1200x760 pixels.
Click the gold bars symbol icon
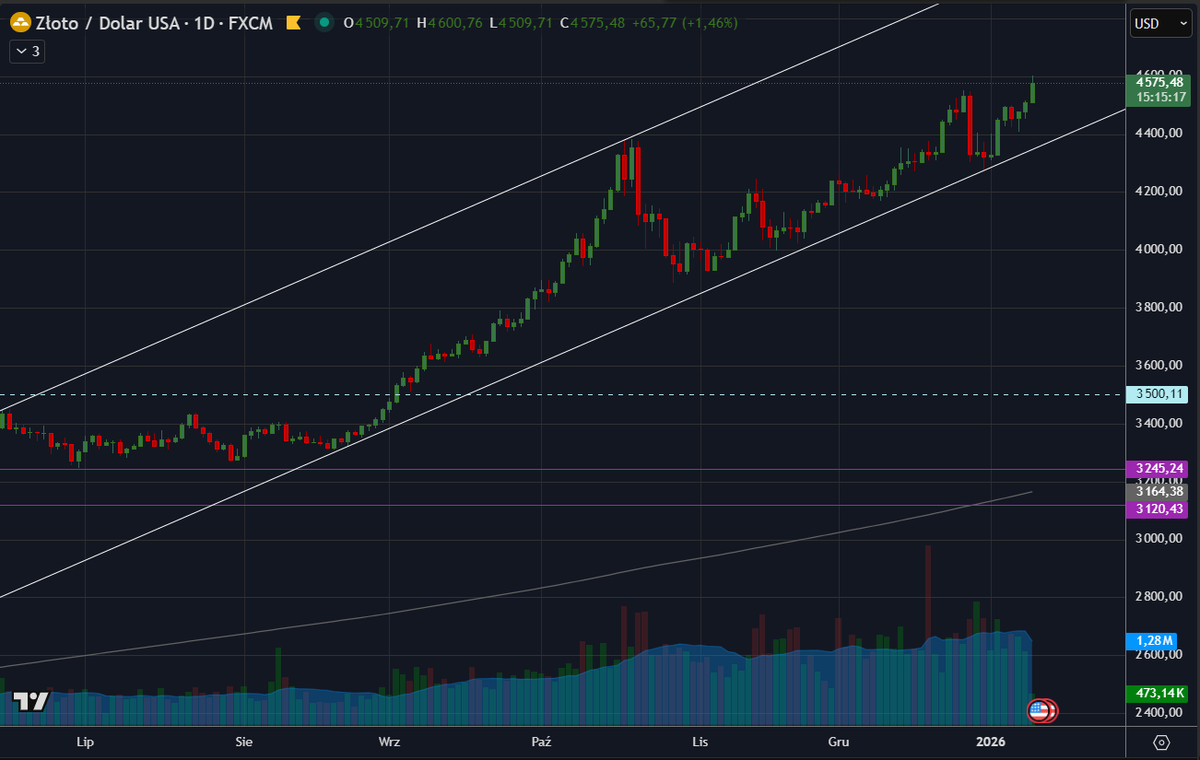(x=19, y=23)
